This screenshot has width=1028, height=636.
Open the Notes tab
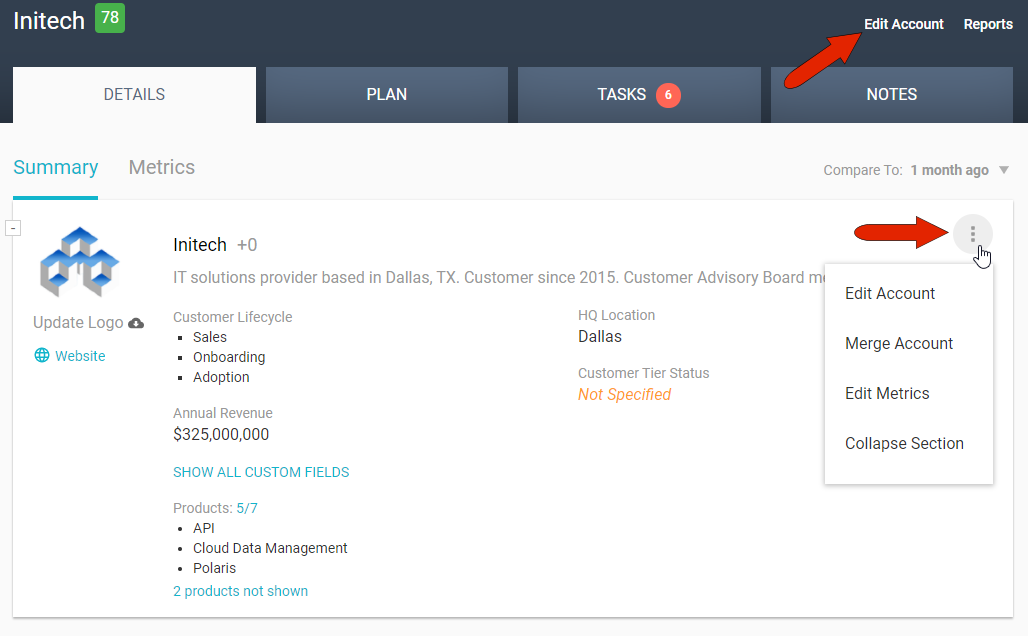click(891, 95)
